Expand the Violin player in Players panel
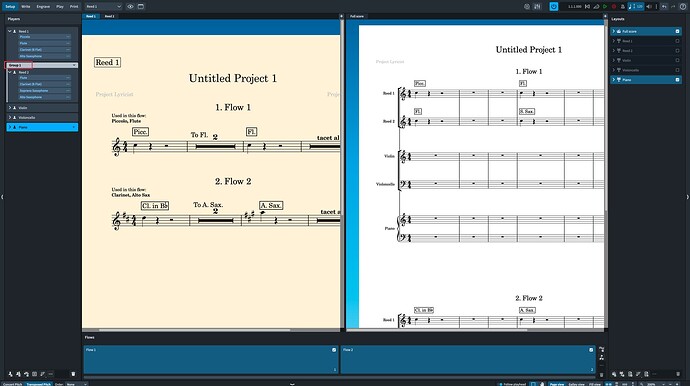690x386 pixels. click(10, 107)
